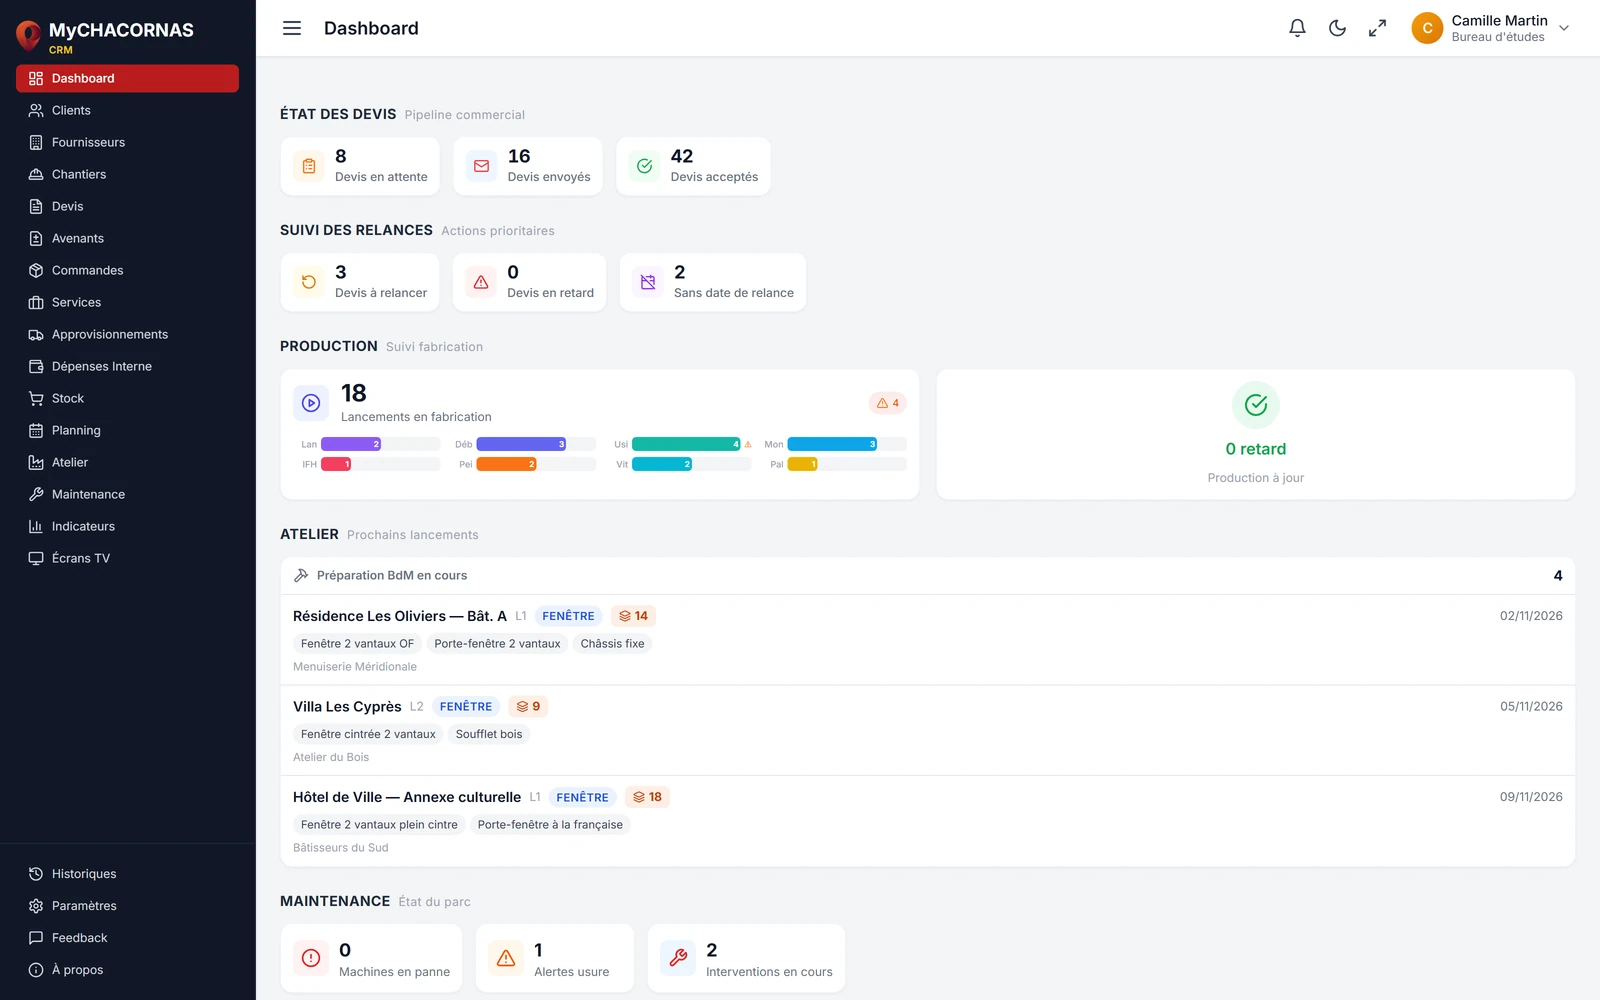Select Avenants in the sidebar
Screen dimensions: 1600x1000
(x=127, y=238)
